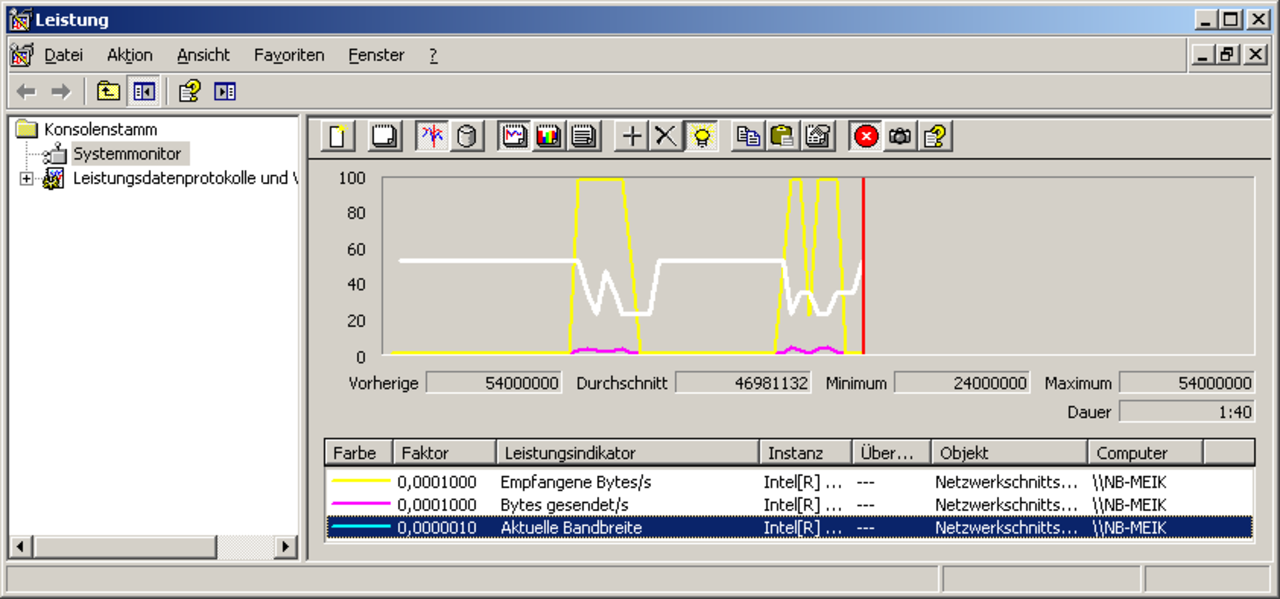Screen dimensions: 1280x599
Task: Restore the inner console child window
Action: point(1228,55)
